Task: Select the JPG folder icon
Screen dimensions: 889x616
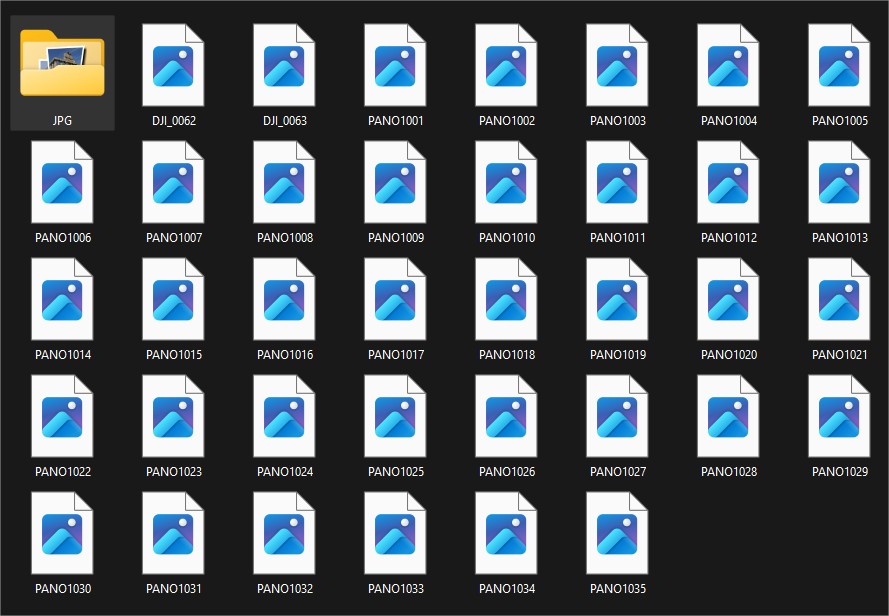Action: pyautogui.click(x=62, y=65)
